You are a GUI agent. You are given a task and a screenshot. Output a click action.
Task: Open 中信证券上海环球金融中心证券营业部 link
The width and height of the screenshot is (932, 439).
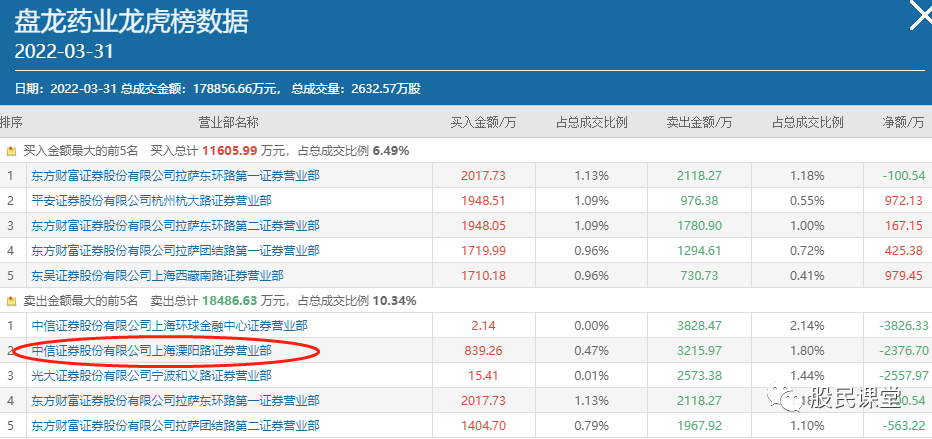point(169,326)
